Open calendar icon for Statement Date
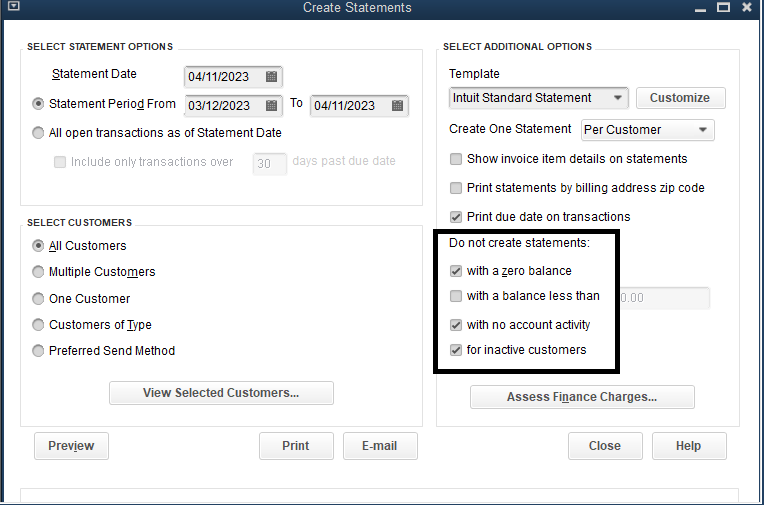 (271, 77)
